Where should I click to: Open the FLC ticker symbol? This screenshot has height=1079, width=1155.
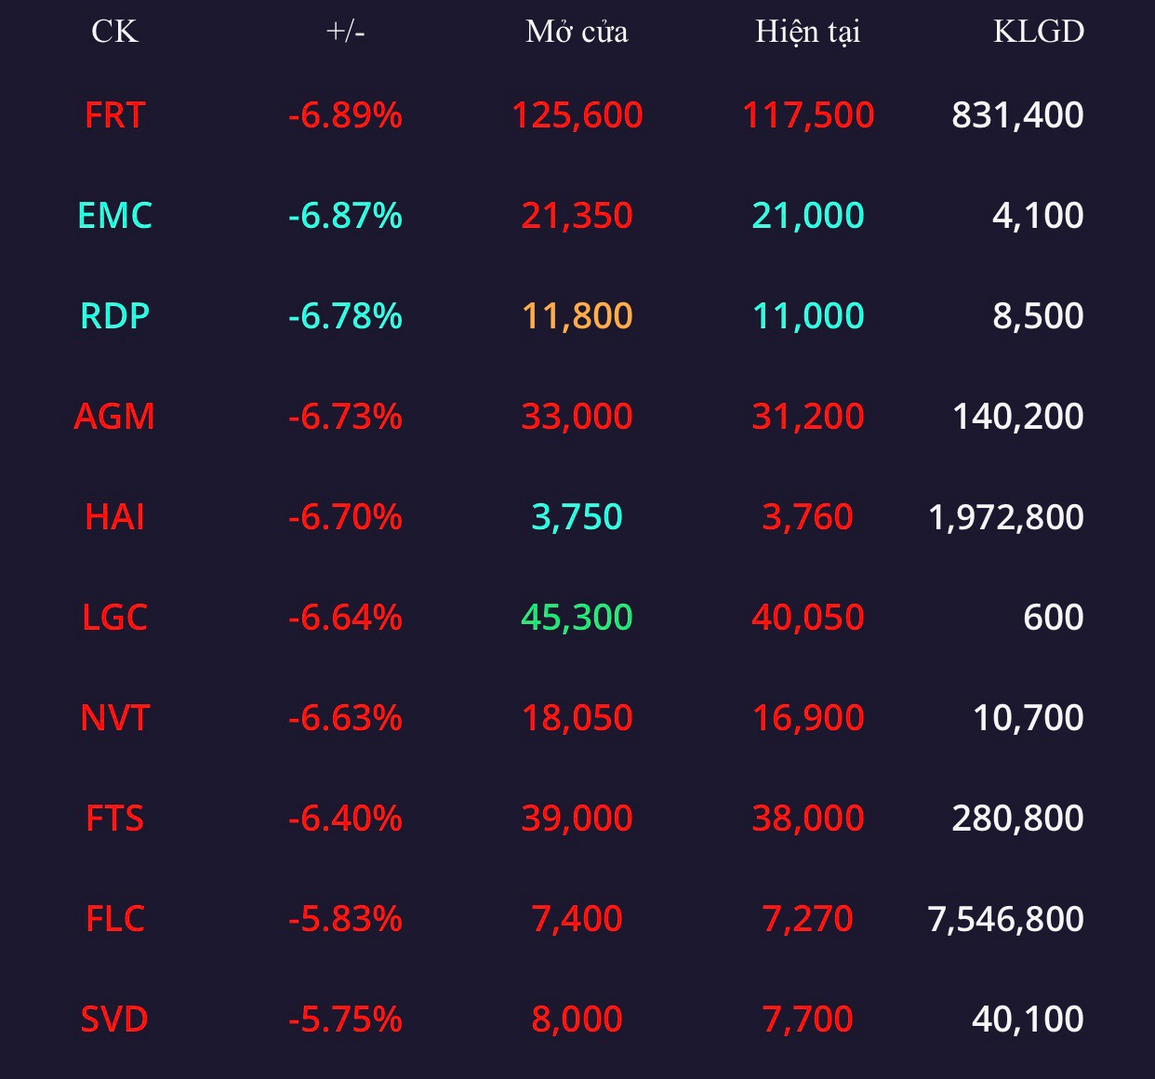click(115, 918)
